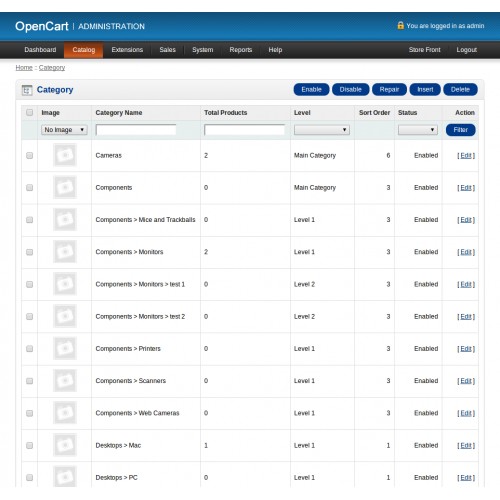Click the Insert button
Image resolution: width=500 pixels, height=500 pixels.
pos(425,89)
